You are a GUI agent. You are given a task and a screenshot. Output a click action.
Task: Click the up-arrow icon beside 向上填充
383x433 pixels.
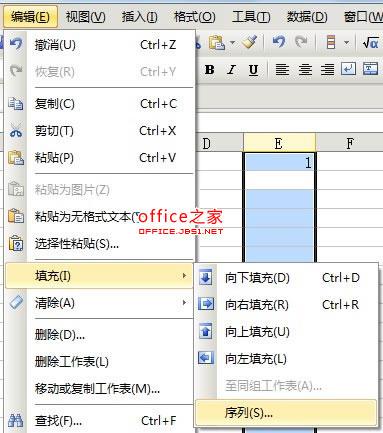(x=206, y=331)
